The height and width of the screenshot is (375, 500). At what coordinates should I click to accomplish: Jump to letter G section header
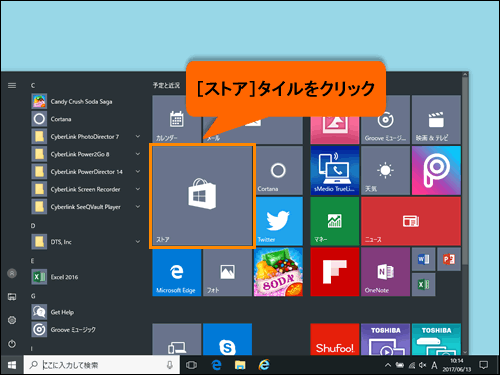click(x=33, y=296)
